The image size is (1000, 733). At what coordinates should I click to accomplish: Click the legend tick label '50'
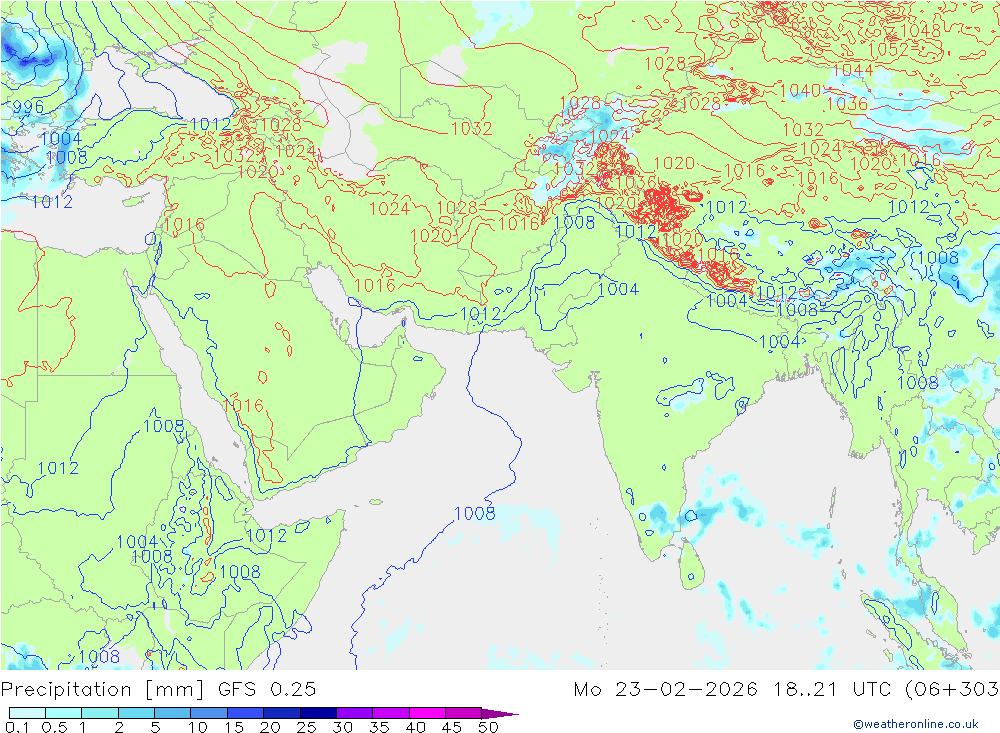(488, 727)
